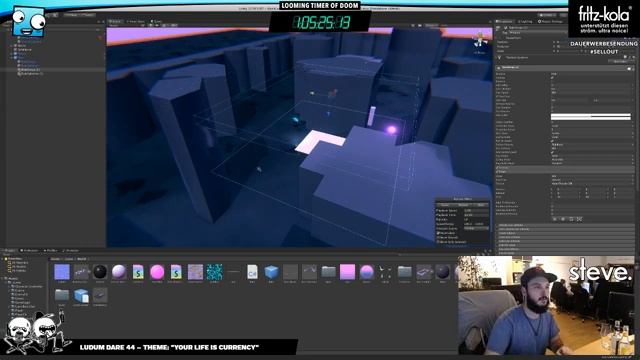Screen dimensions: 640x360
Task: Select the shader asset right of pink sphere
Action: pyautogui.click(x=176, y=272)
